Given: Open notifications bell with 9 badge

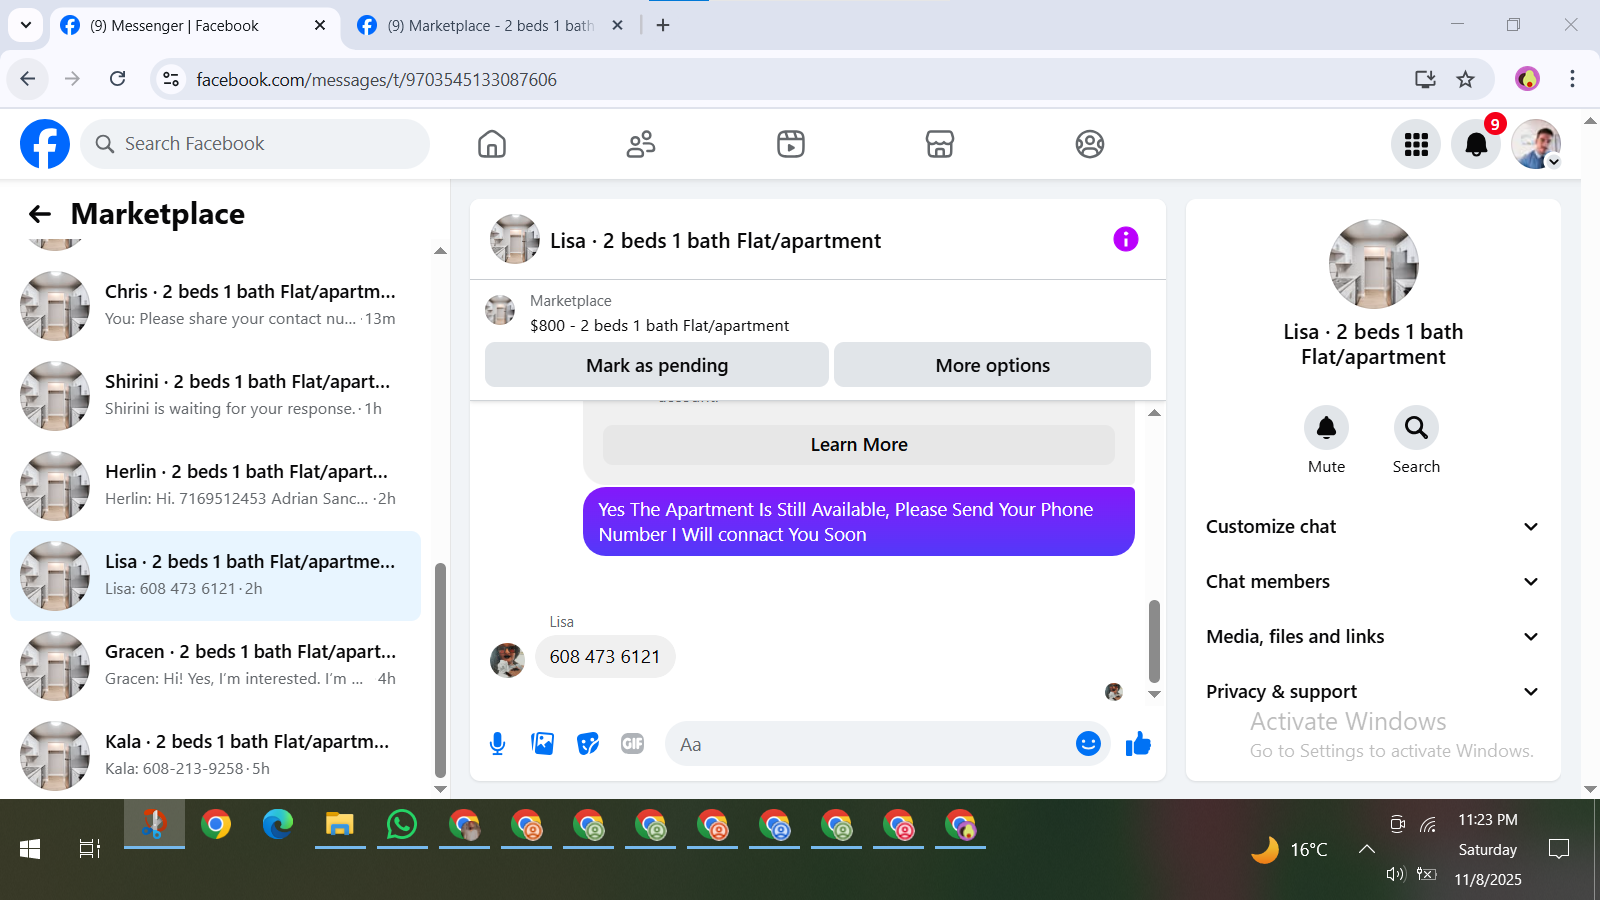Looking at the screenshot, I should [x=1476, y=144].
